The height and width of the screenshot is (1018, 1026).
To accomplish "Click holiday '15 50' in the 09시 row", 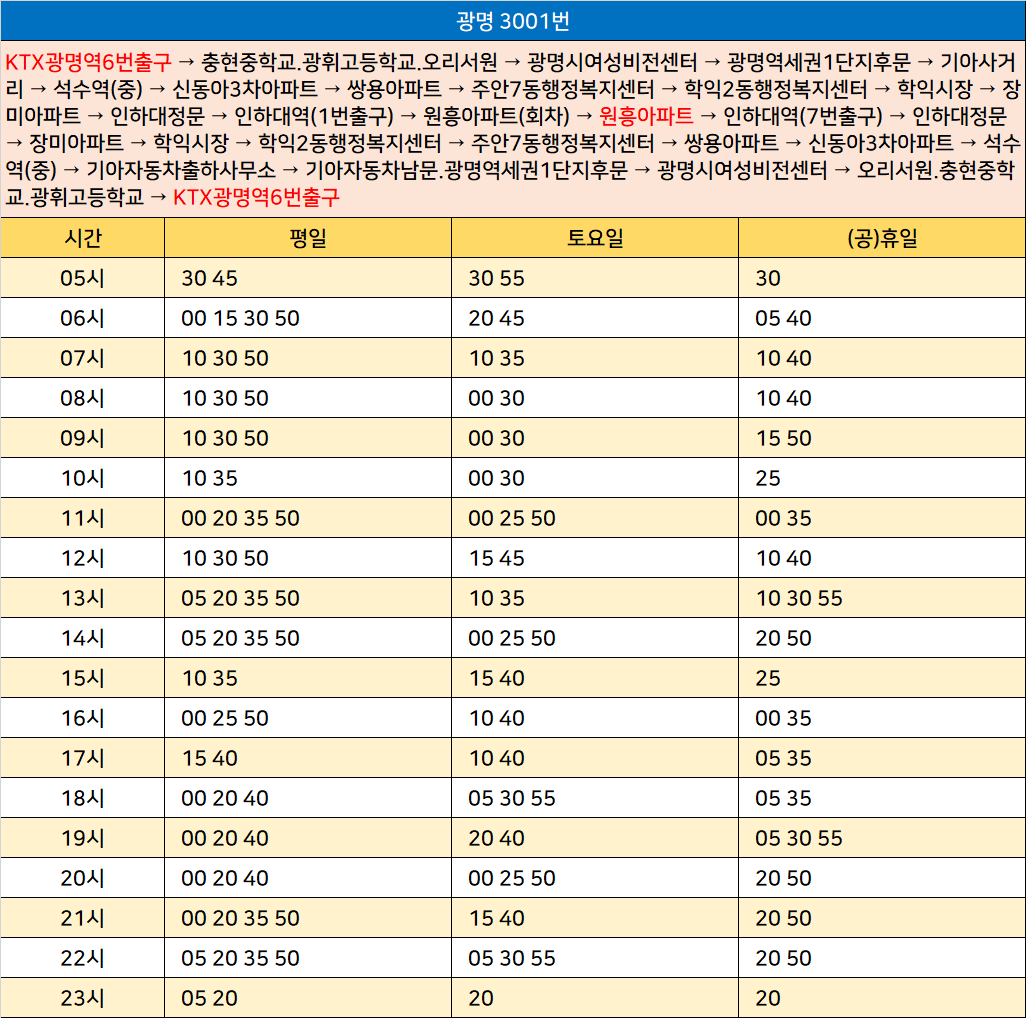I will [783, 438].
